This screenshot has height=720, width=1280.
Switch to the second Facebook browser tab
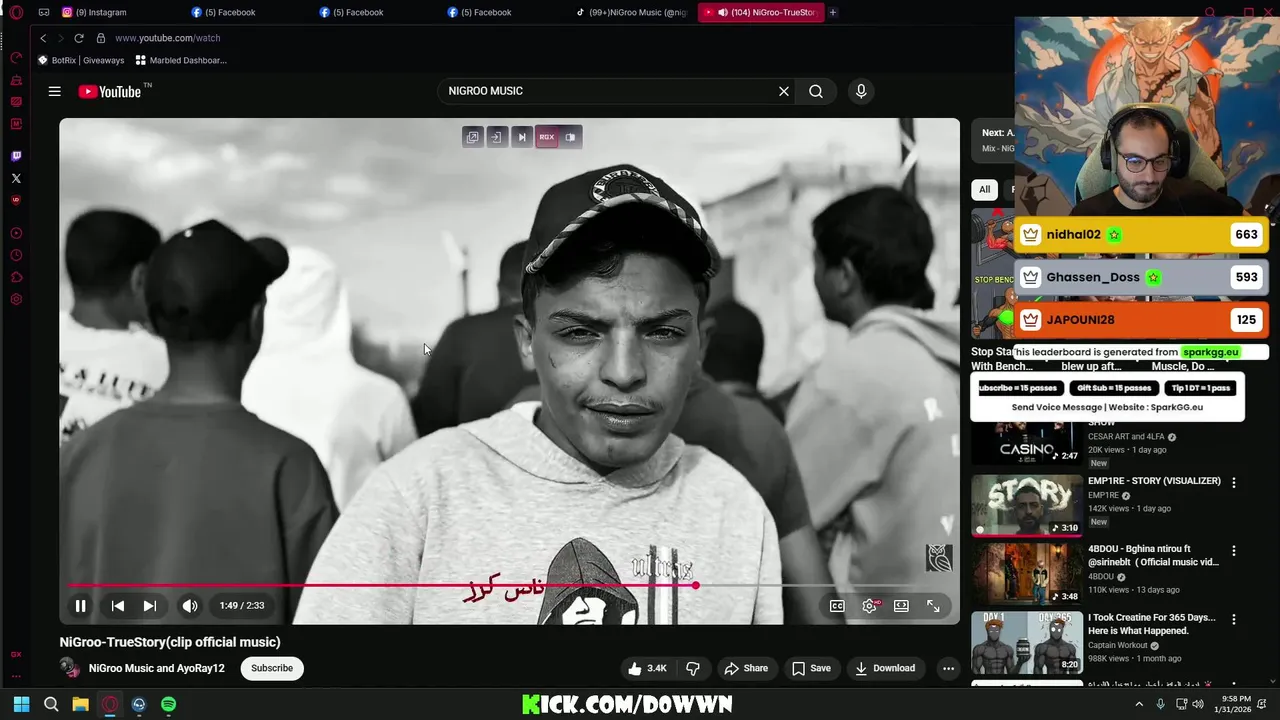tap(351, 12)
